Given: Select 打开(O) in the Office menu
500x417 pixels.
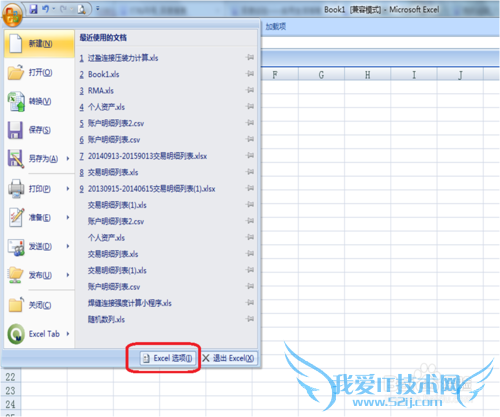Looking at the screenshot, I should click(39, 72).
